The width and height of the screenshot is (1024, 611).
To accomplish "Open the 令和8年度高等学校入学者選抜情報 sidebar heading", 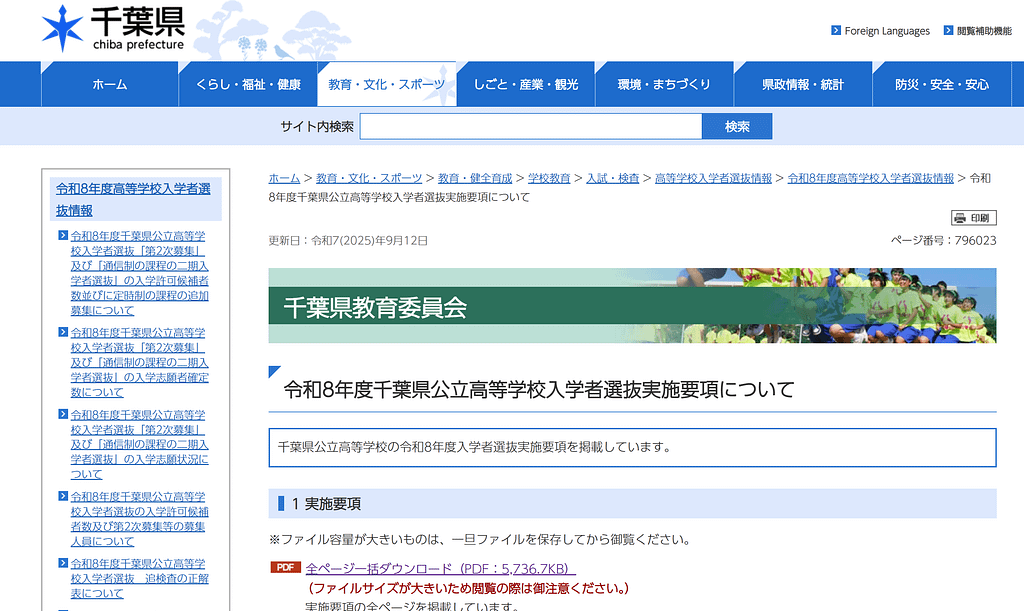I will (134, 199).
